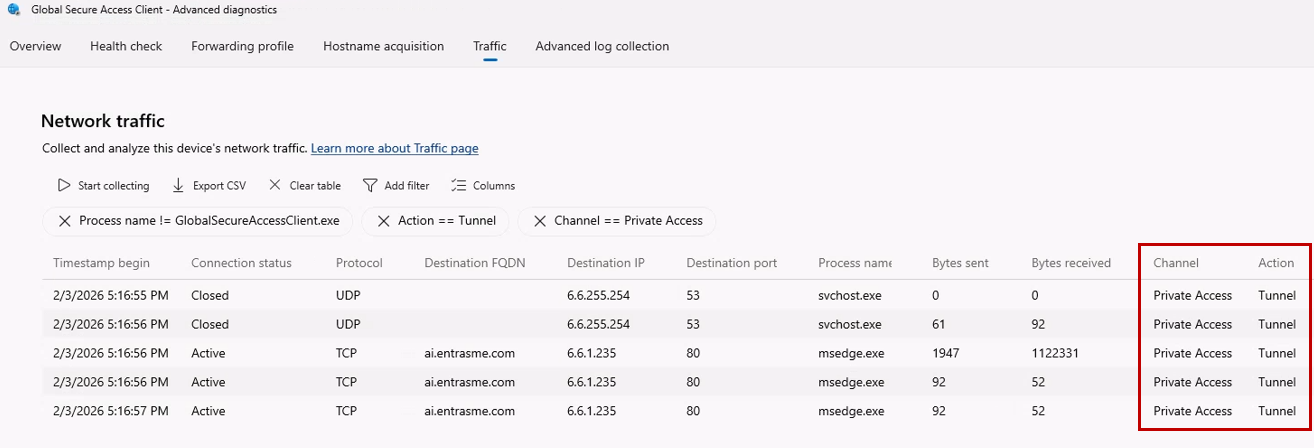Sort by Protocol column header
Screen dimensions: 1314x448
[x=358, y=263]
